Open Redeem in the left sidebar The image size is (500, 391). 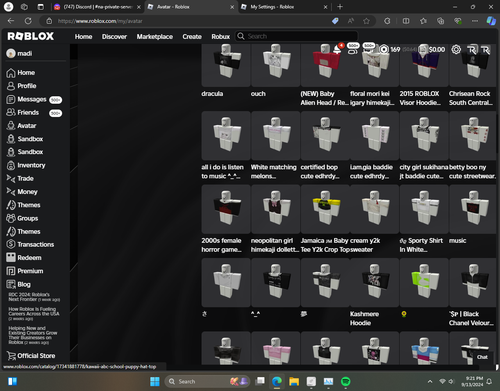point(24,258)
